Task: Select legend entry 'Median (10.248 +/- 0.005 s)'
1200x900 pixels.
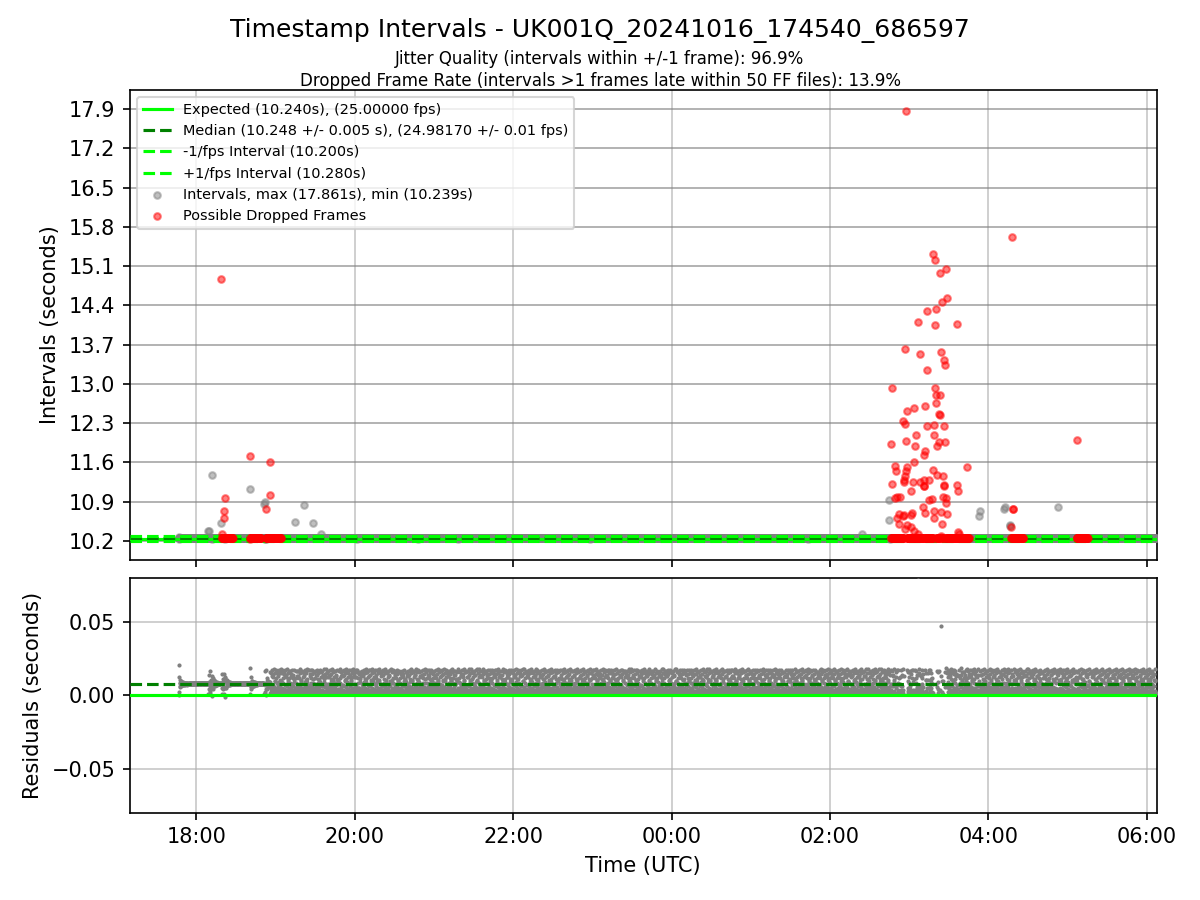Action: [x=375, y=130]
